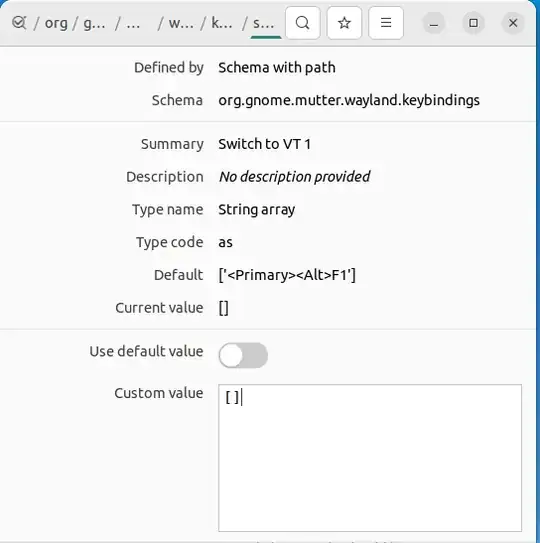This screenshot has width=540, height=543.
Task: Navigate to the 'w...' path segment
Action: coord(181,23)
